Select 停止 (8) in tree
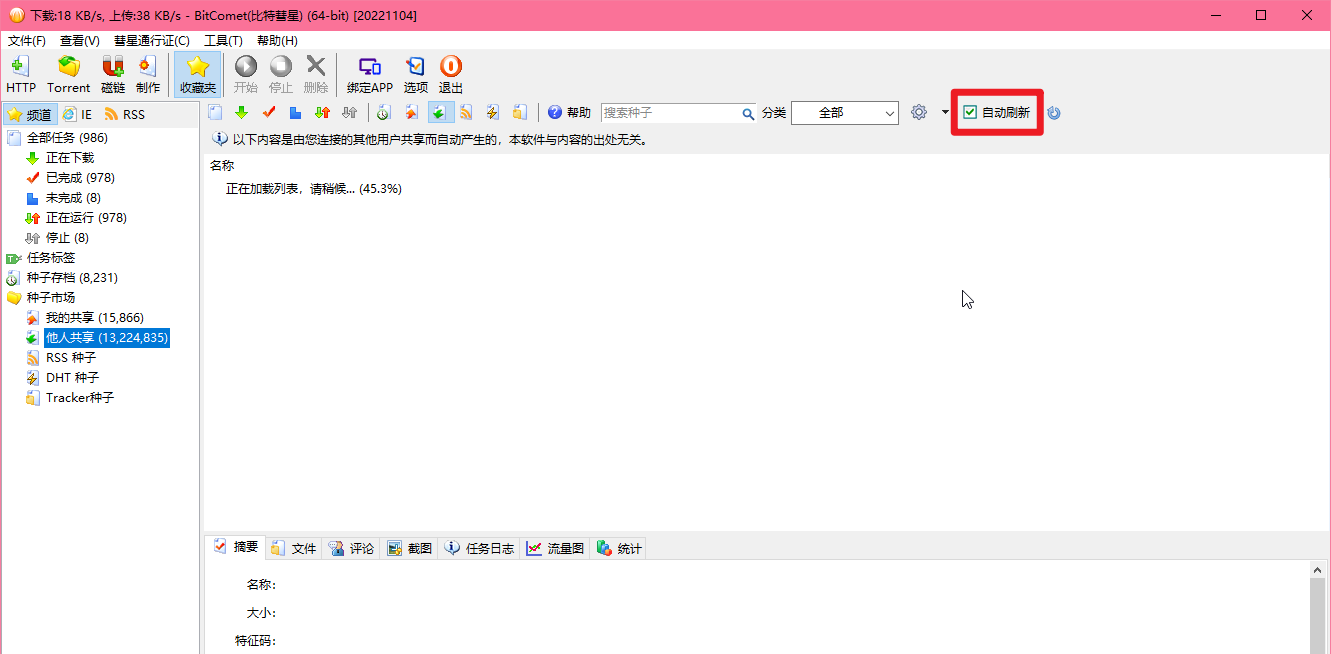This screenshot has height=654, width=1331. click(x=67, y=238)
